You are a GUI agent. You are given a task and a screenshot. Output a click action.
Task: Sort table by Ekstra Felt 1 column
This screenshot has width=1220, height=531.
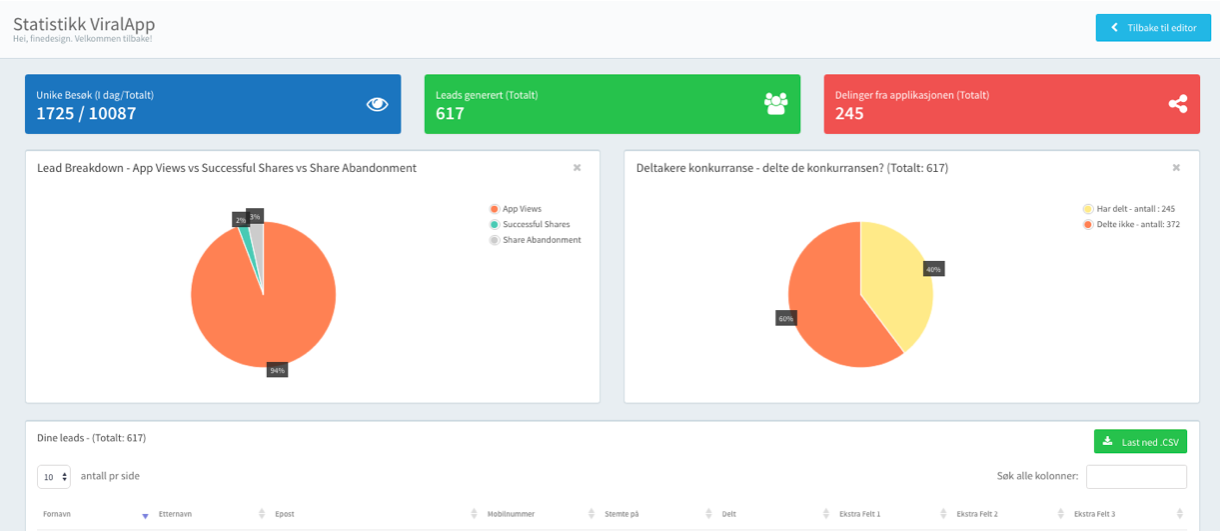pos(892,514)
